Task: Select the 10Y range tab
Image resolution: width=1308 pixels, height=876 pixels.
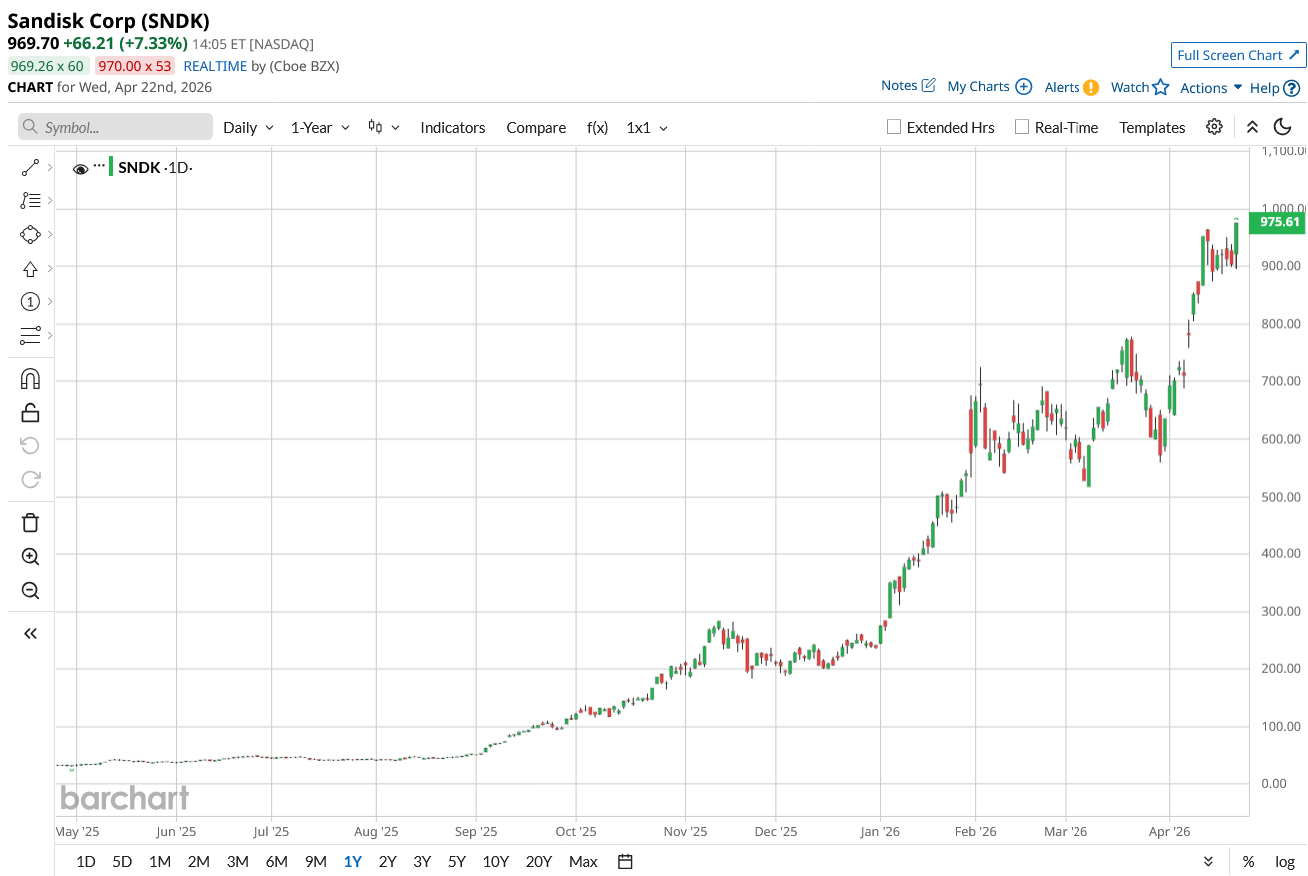Action: (x=495, y=861)
